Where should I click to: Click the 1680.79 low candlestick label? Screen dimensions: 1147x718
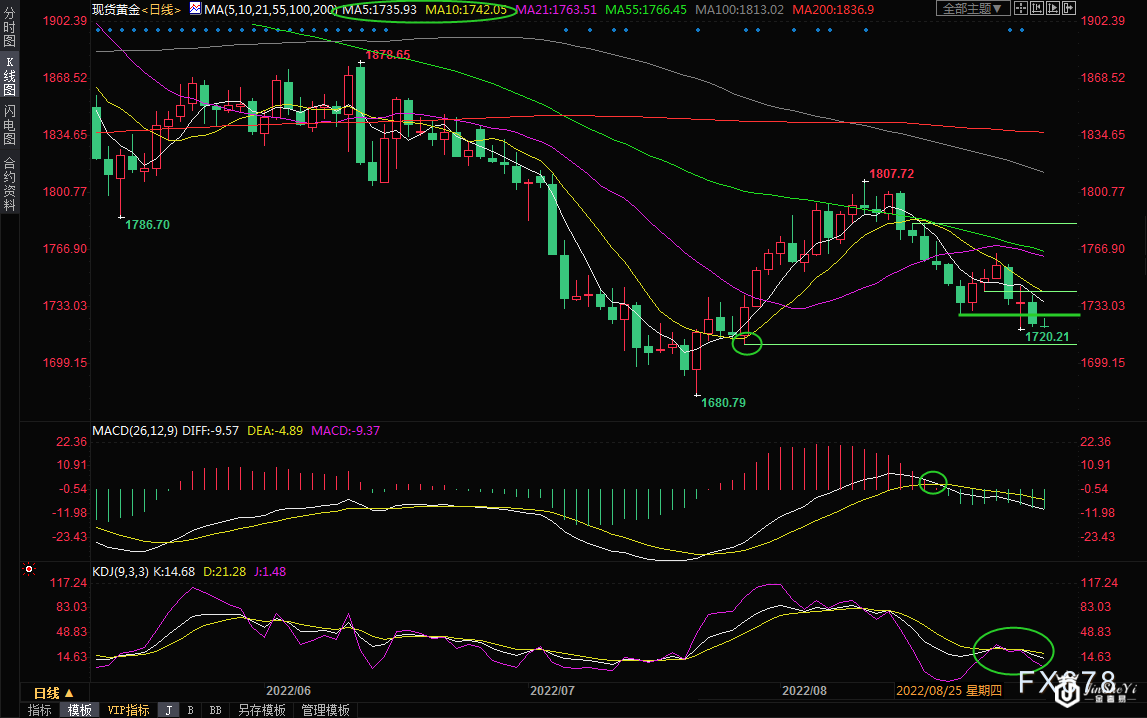coord(722,402)
